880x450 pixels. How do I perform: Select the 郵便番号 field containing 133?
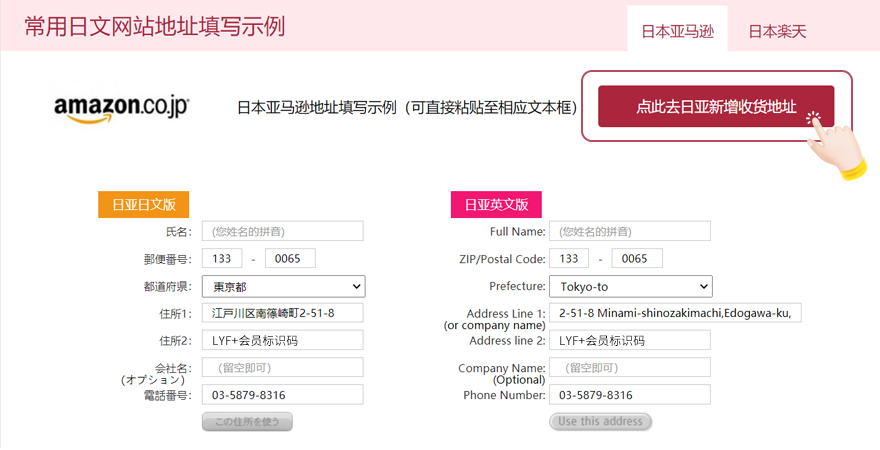222,259
